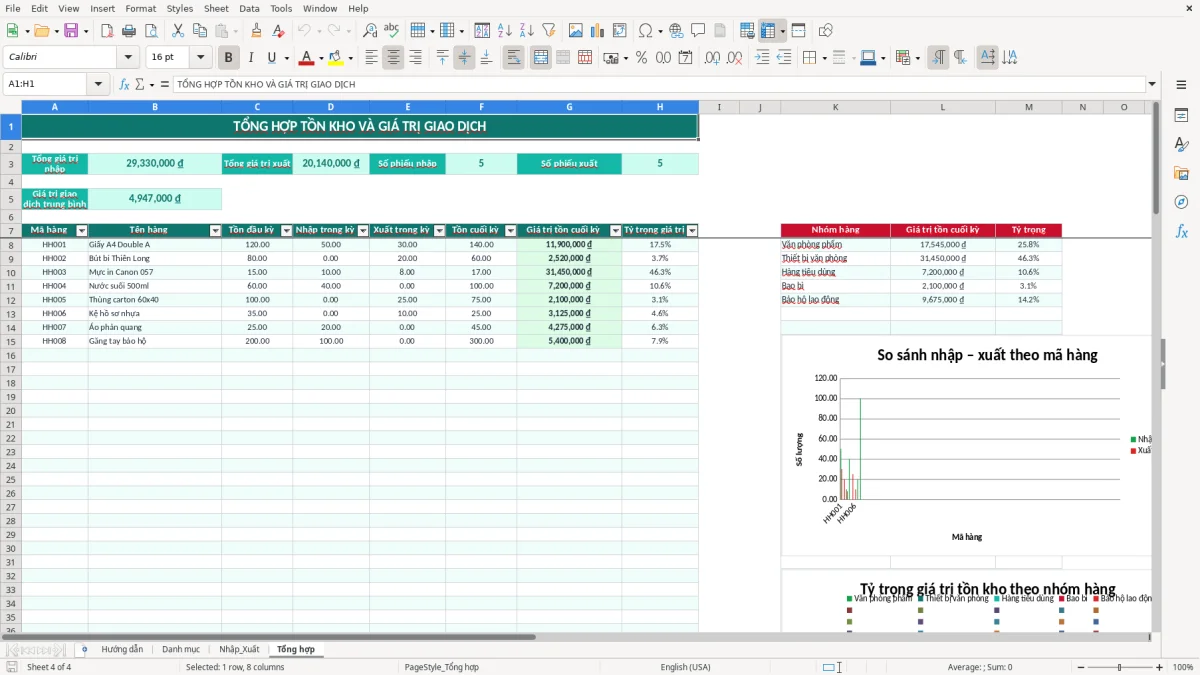This screenshot has width=1200, height=675.
Task: Insert a comment
Action: point(698,31)
